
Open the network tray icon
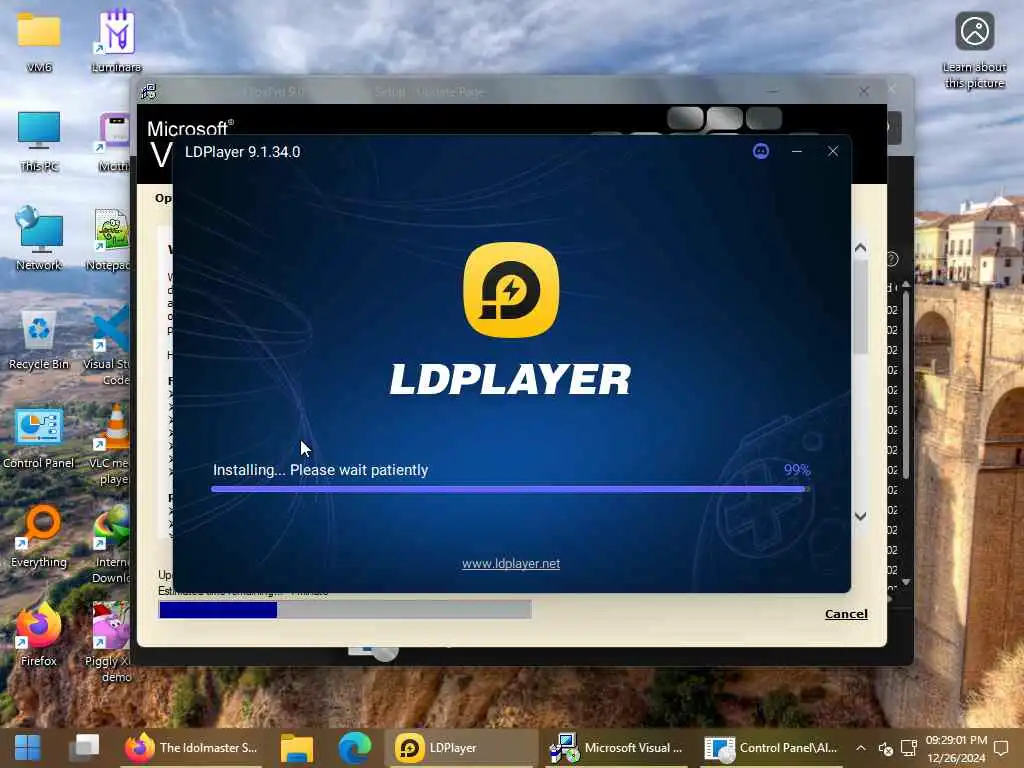[908, 748]
